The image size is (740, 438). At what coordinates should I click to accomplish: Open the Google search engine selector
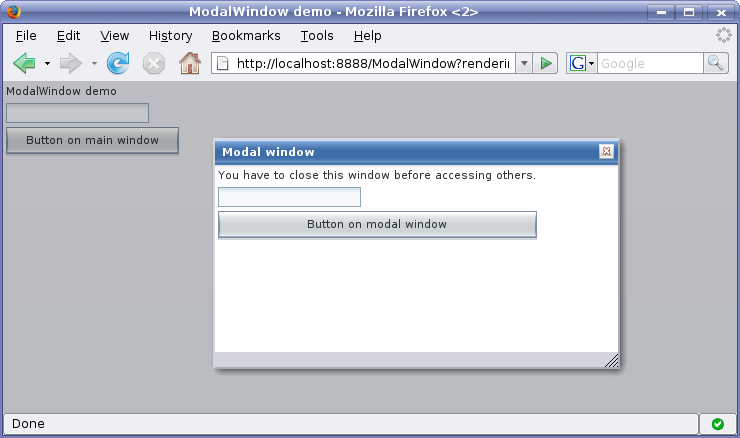click(x=581, y=64)
